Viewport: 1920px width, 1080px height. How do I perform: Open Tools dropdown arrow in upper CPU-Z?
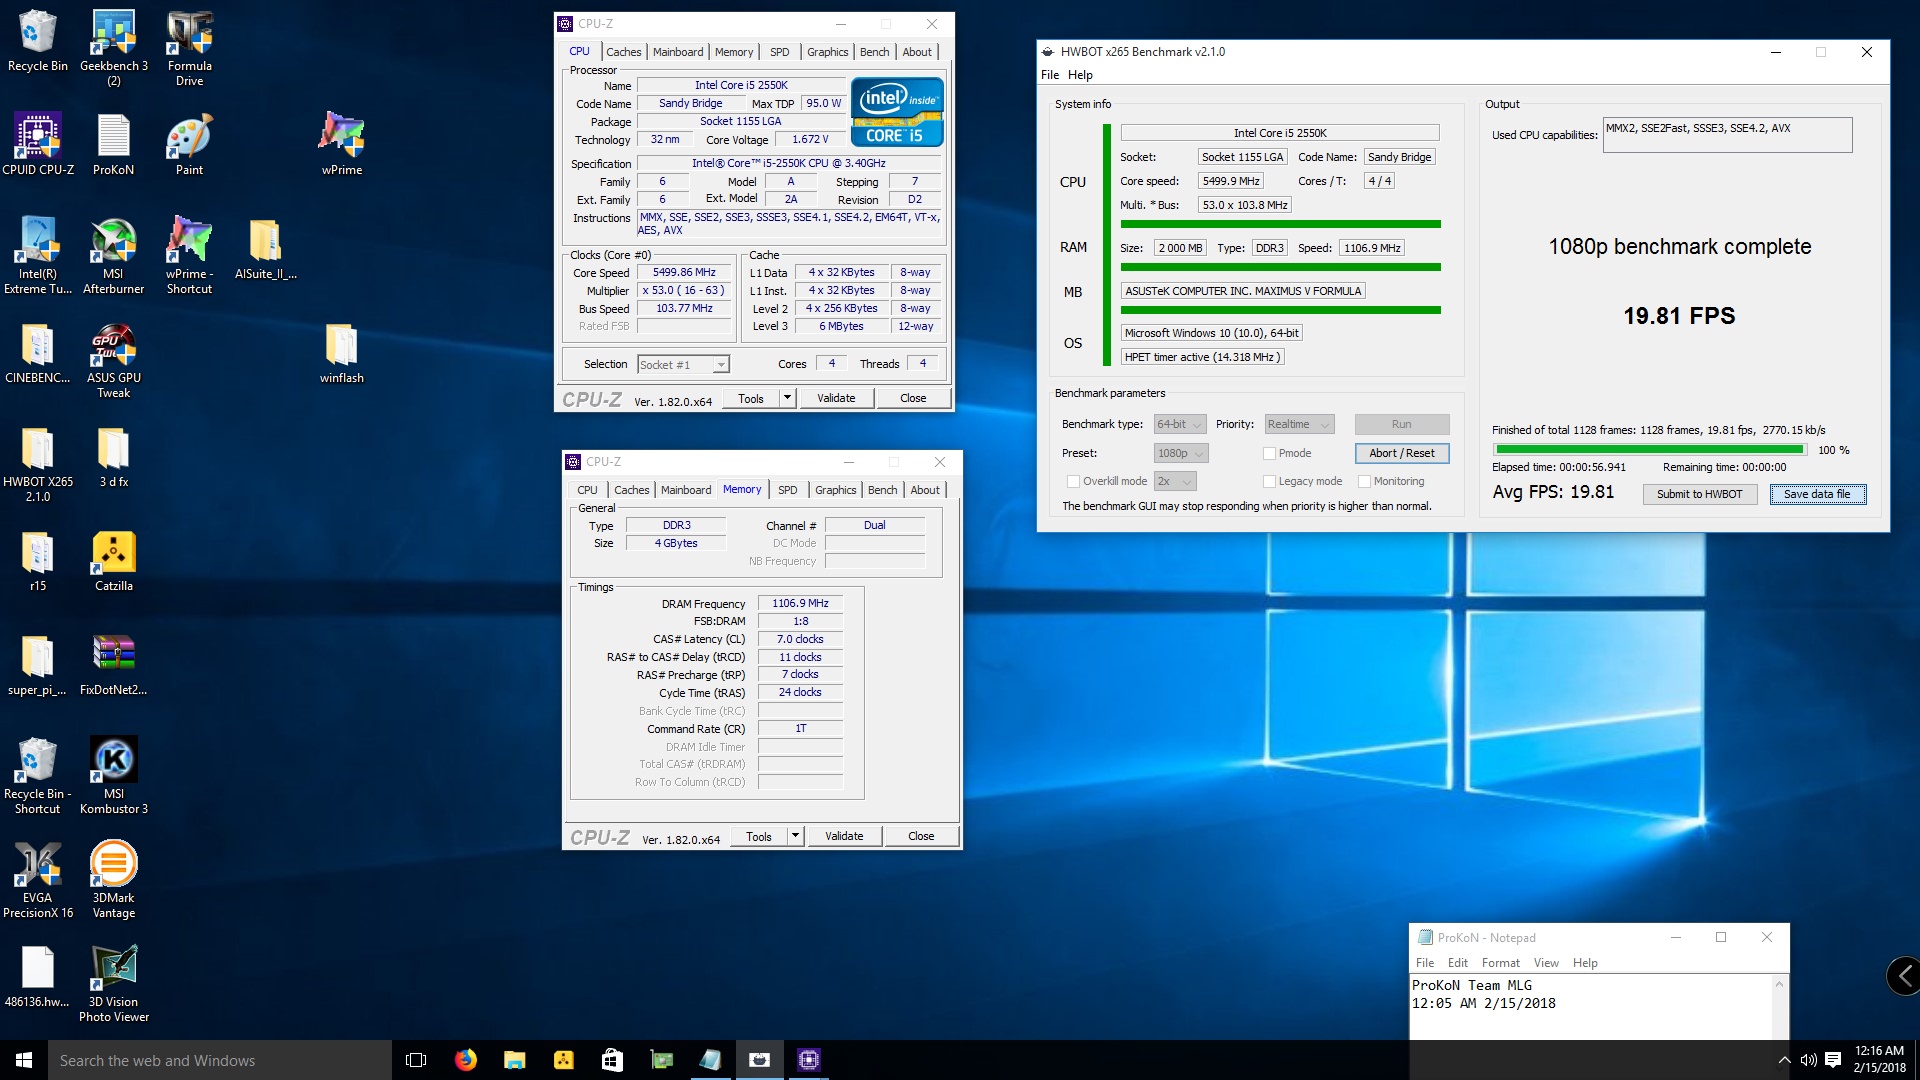[x=788, y=398]
